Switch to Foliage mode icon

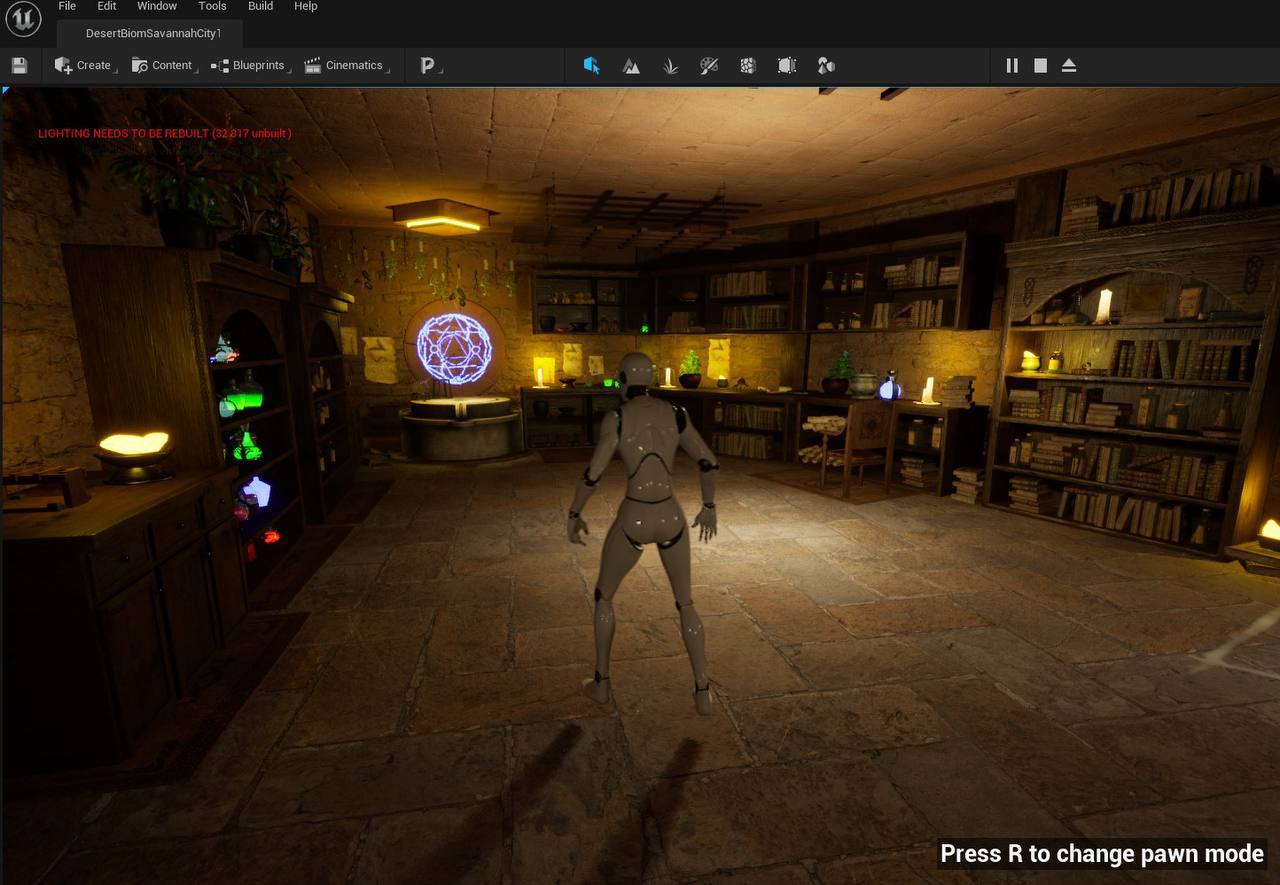(x=670, y=65)
